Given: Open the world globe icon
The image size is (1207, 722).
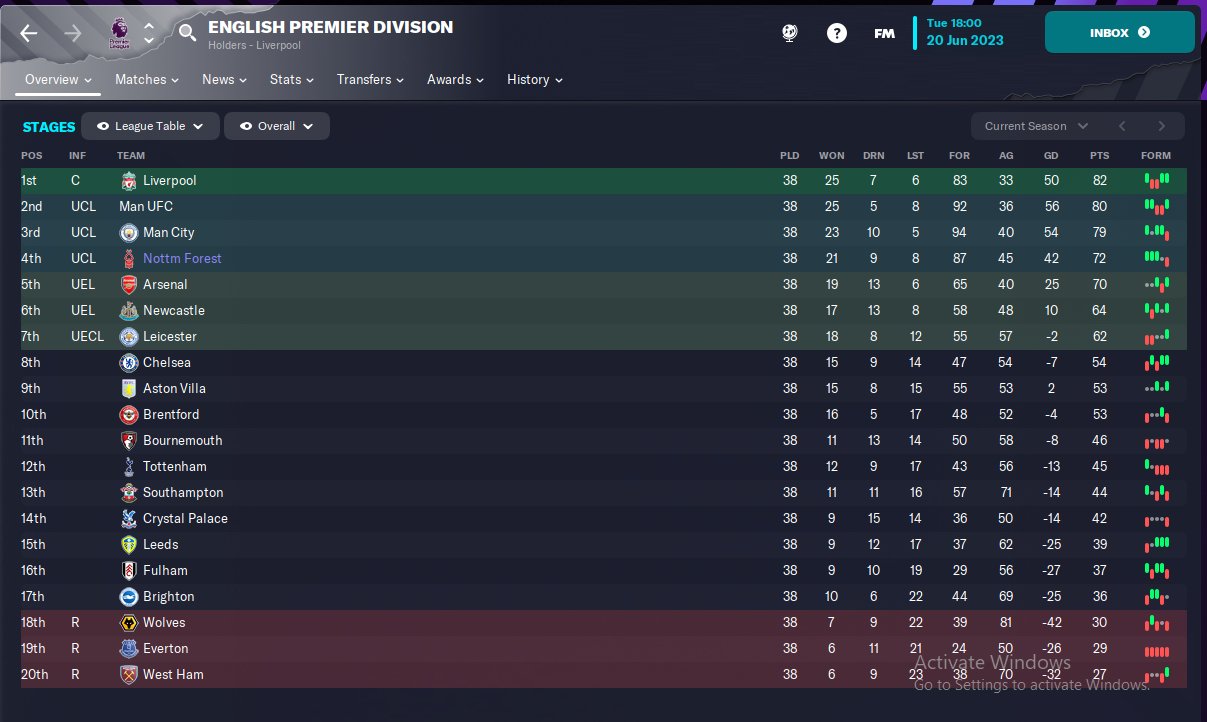Looking at the screenshot, I should click(x=790, y=33).
